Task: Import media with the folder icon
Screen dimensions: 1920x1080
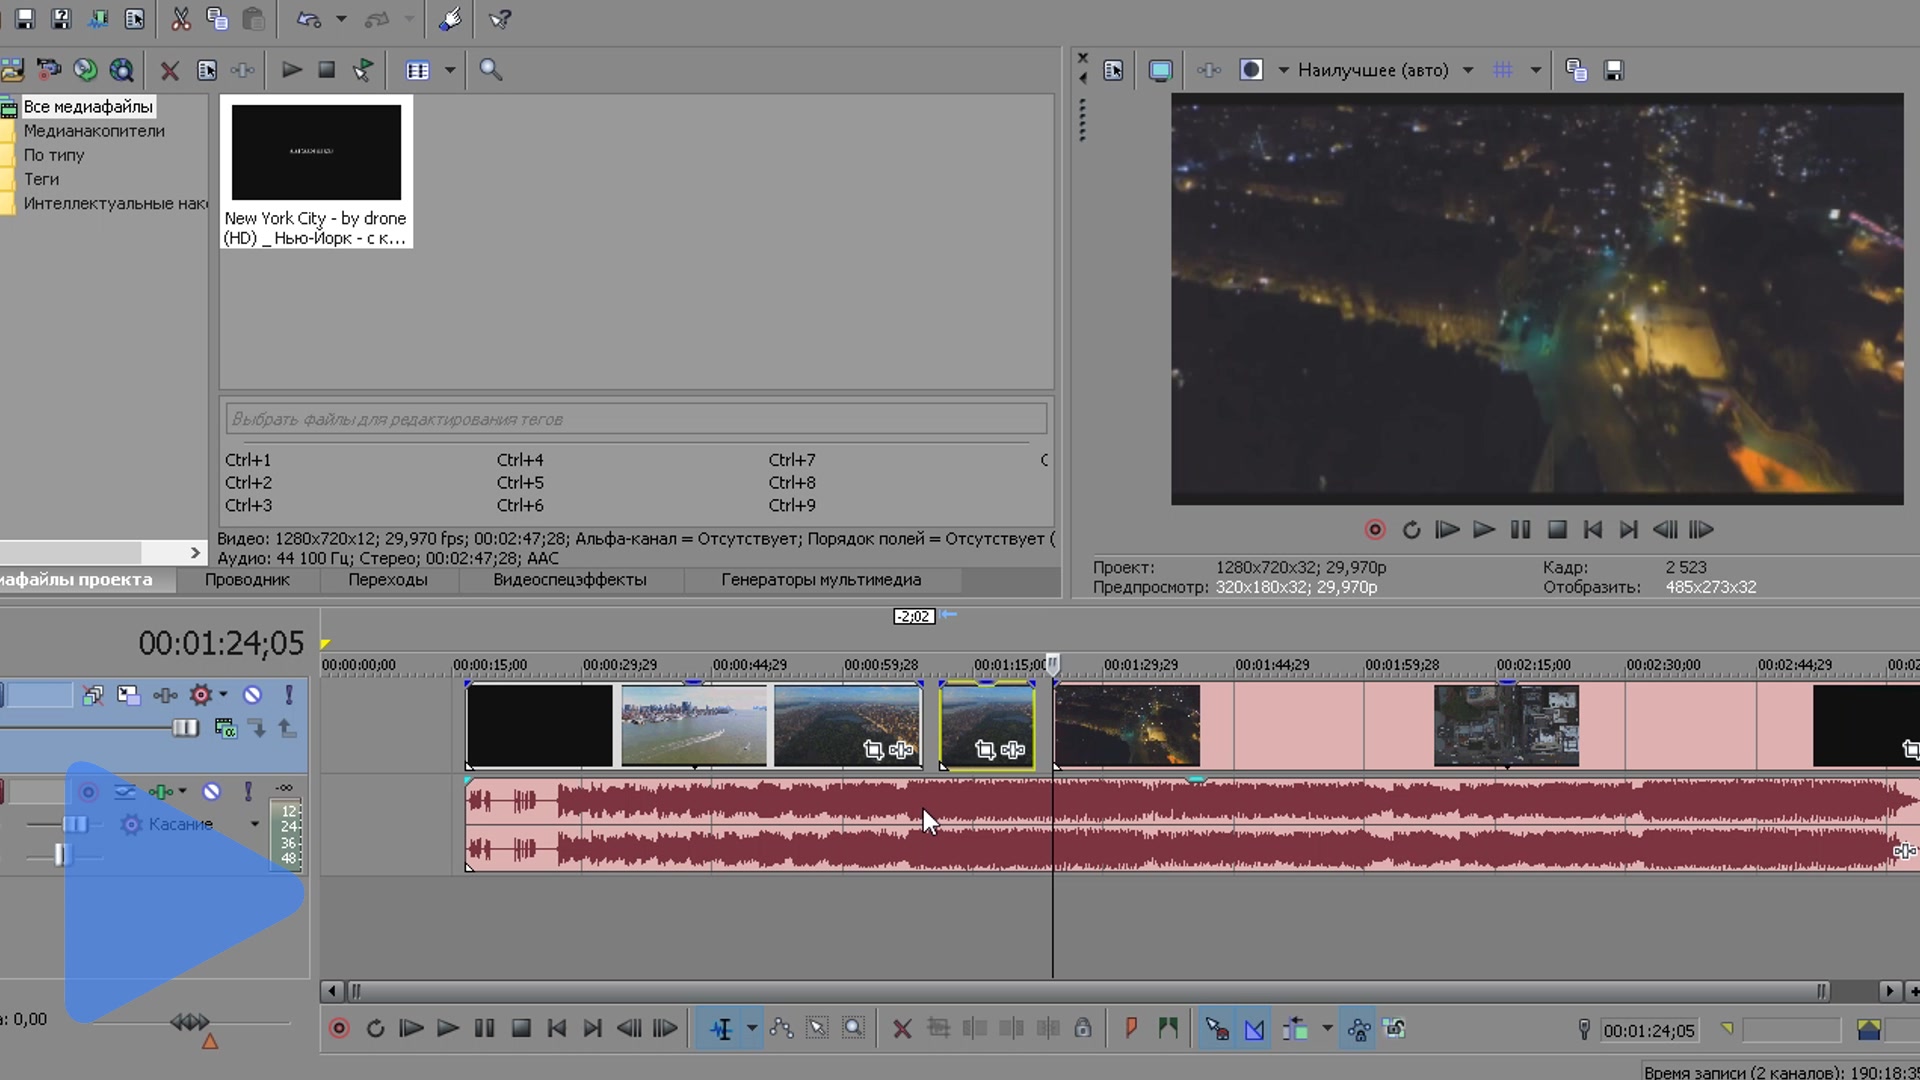Action: (12, 70)
